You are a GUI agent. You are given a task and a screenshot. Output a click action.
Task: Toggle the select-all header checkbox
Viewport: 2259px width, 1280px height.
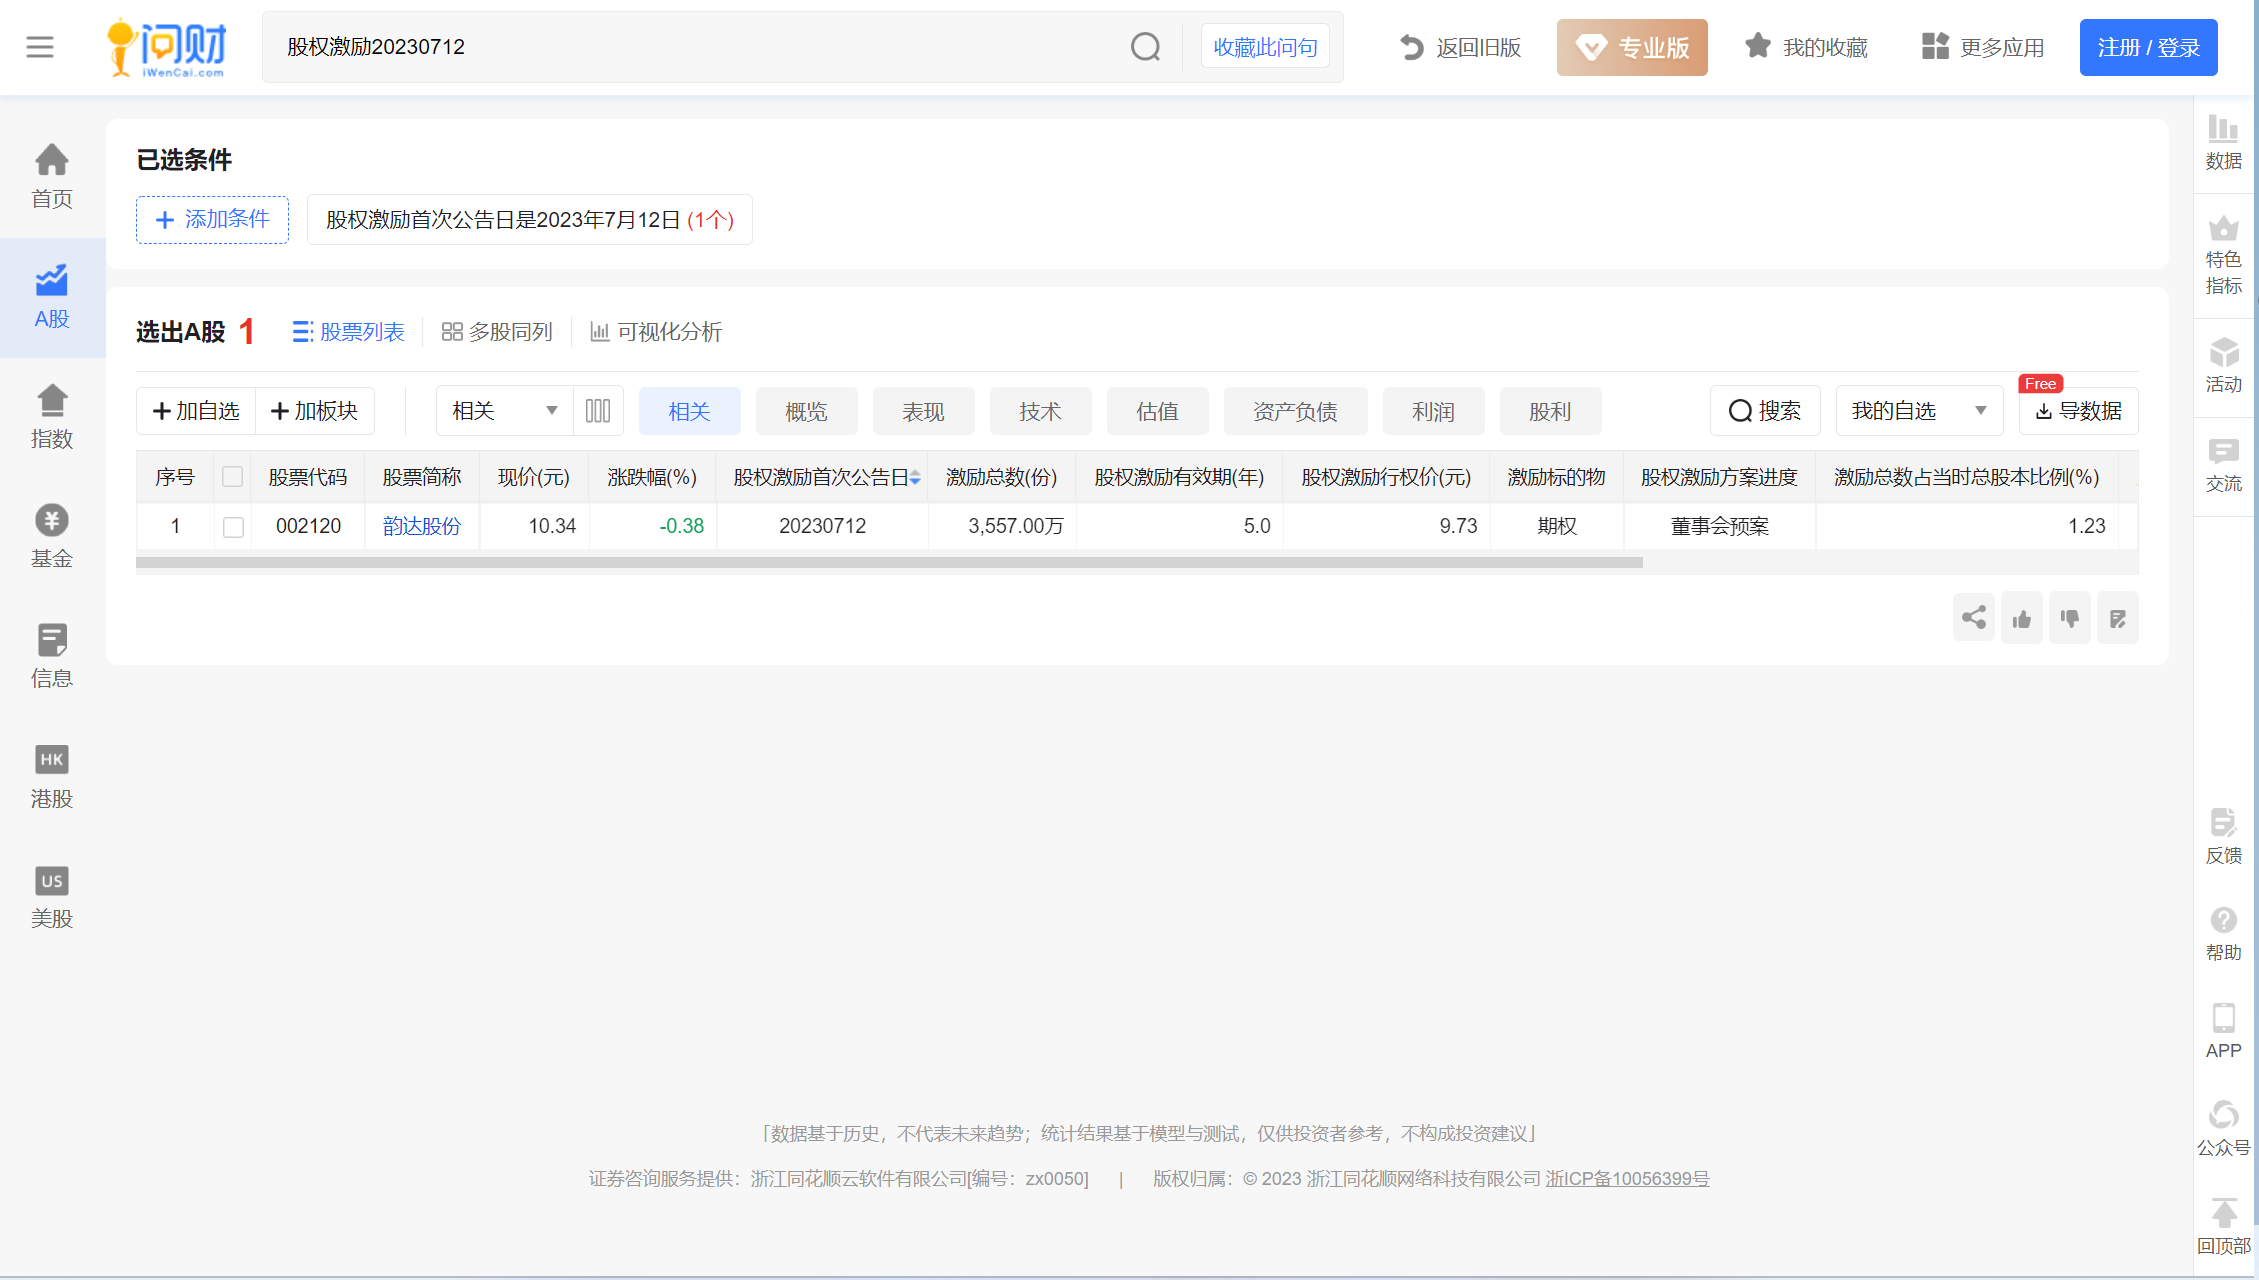(x=232, y=477)
